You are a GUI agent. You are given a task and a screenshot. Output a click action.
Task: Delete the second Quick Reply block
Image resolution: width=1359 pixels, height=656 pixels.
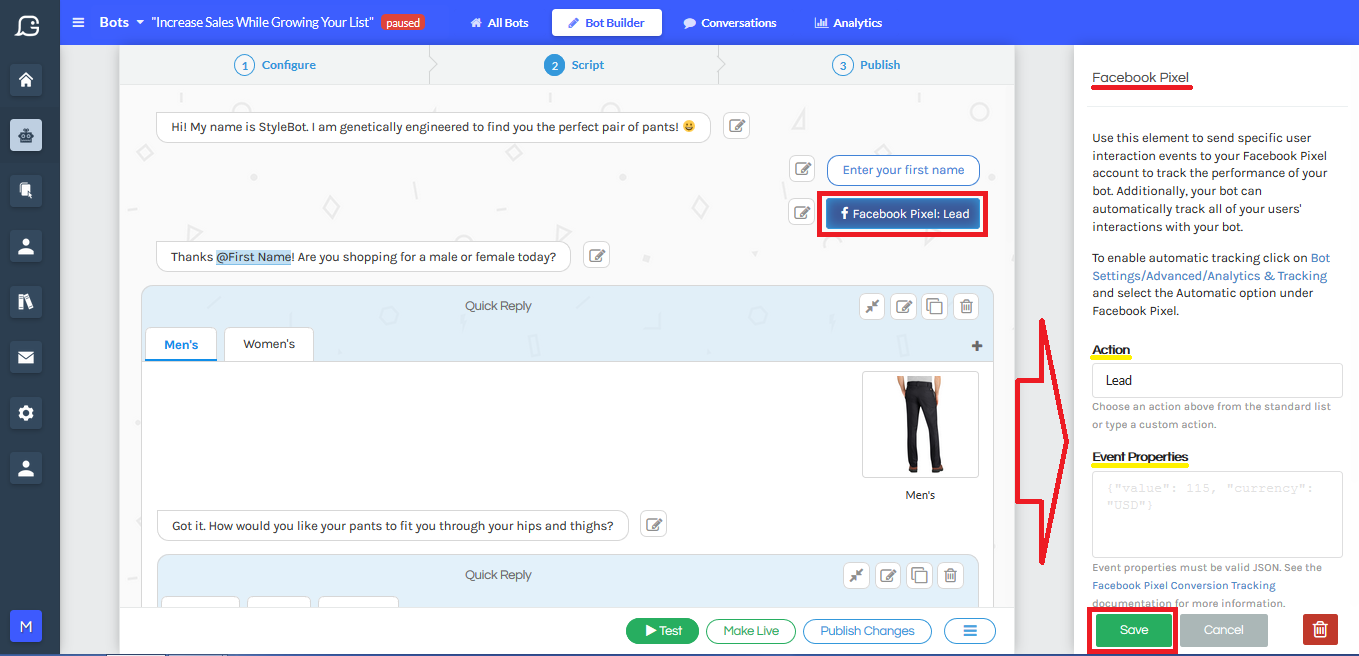pos(950,575)
